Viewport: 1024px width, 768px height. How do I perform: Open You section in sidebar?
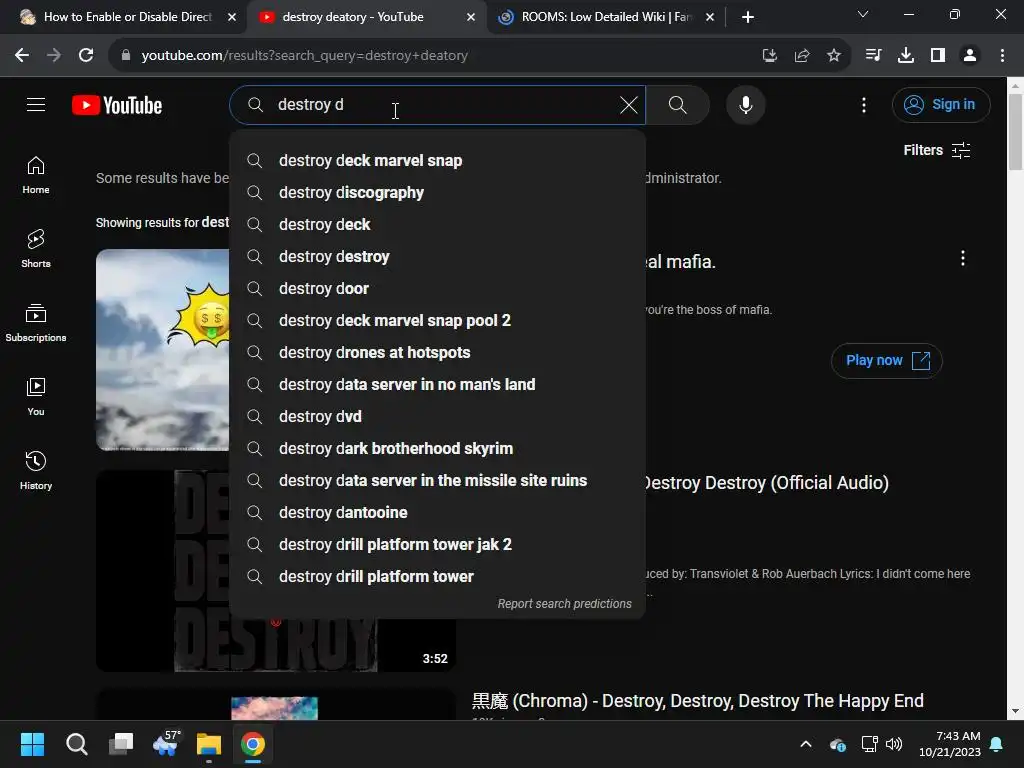[36, 396]
